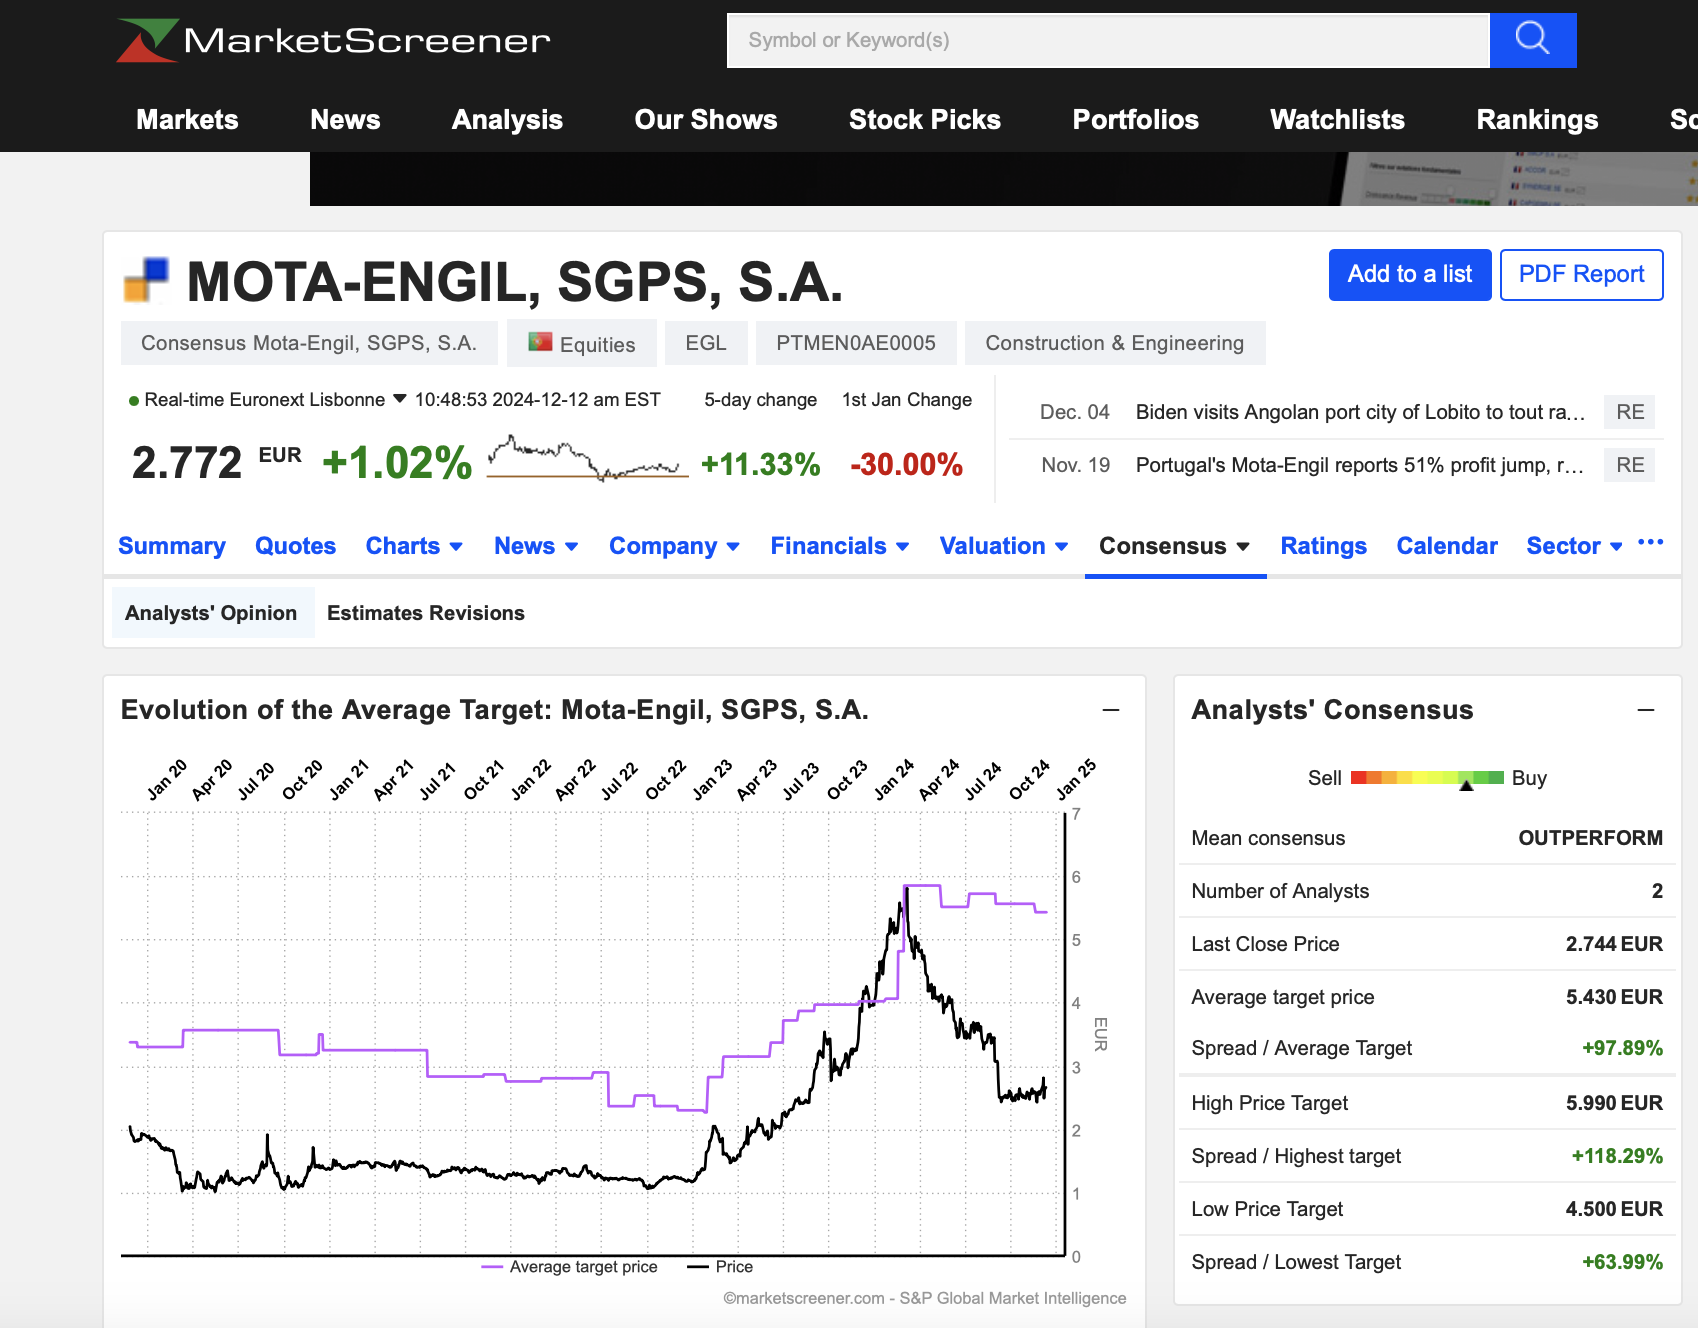
Task: Click the blue search magnifier button
Action: pyautogui.click(x=1532, y=40)
